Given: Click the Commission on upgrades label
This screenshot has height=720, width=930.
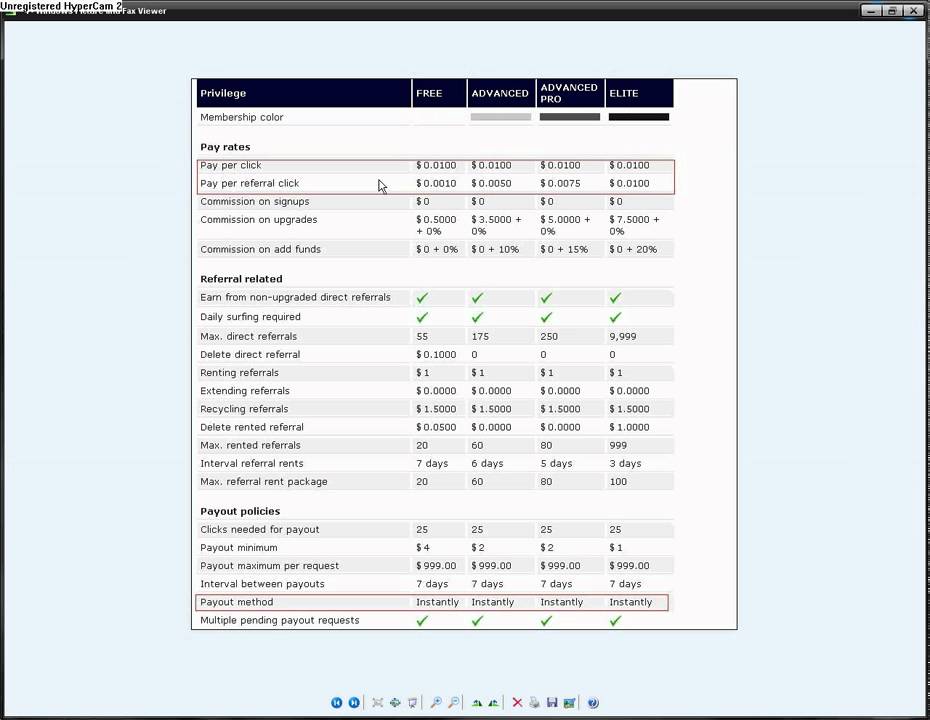Looking at the screenshot, I should click(x=259, y=219).
